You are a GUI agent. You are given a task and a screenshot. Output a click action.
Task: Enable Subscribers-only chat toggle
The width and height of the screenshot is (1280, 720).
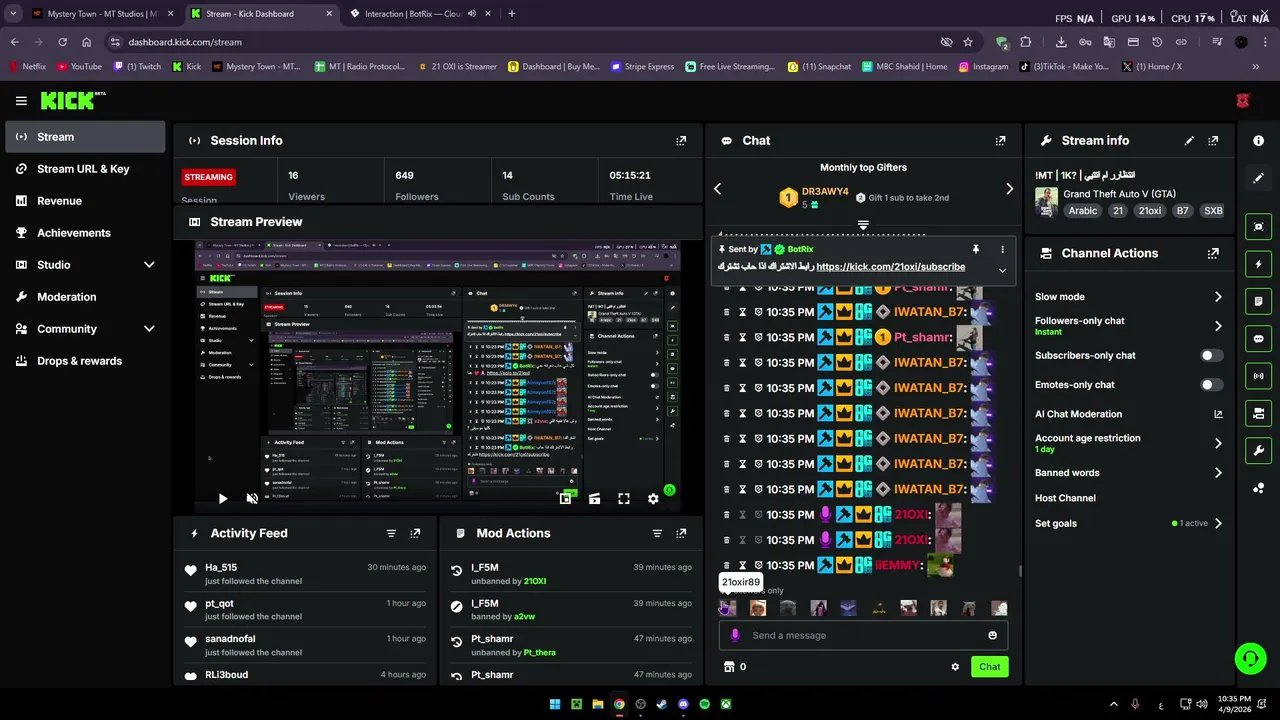click(1211, 356)
